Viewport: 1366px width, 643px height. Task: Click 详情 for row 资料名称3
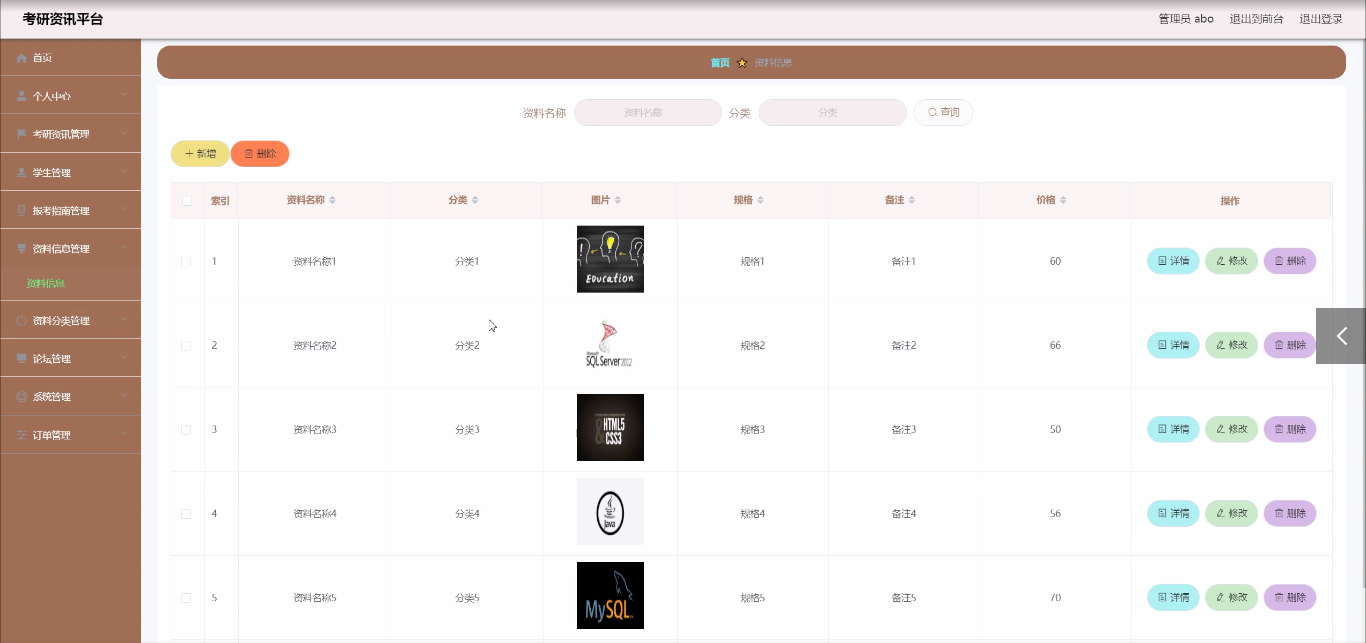[1173, 429]
